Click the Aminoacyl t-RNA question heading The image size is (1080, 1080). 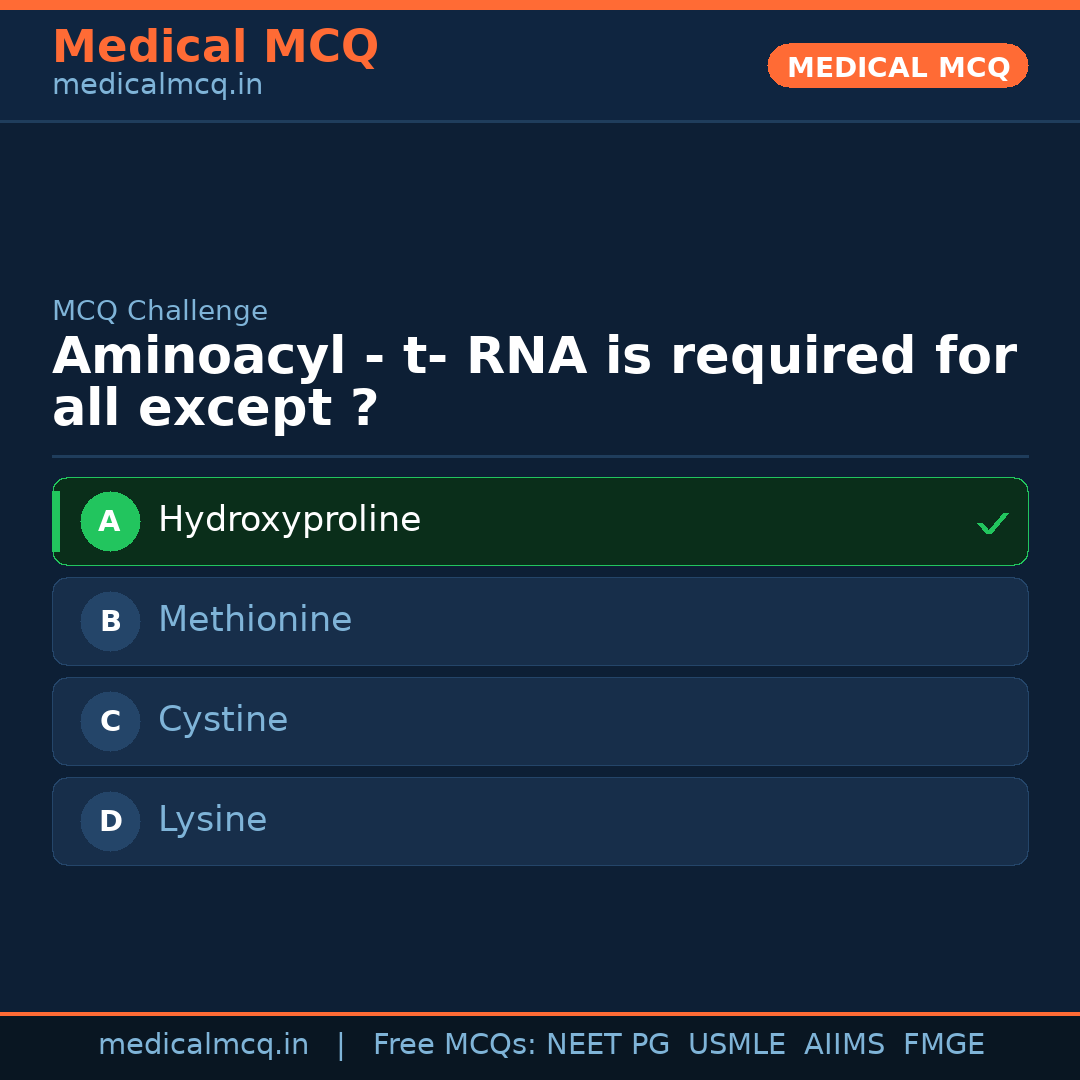[534, 383]
